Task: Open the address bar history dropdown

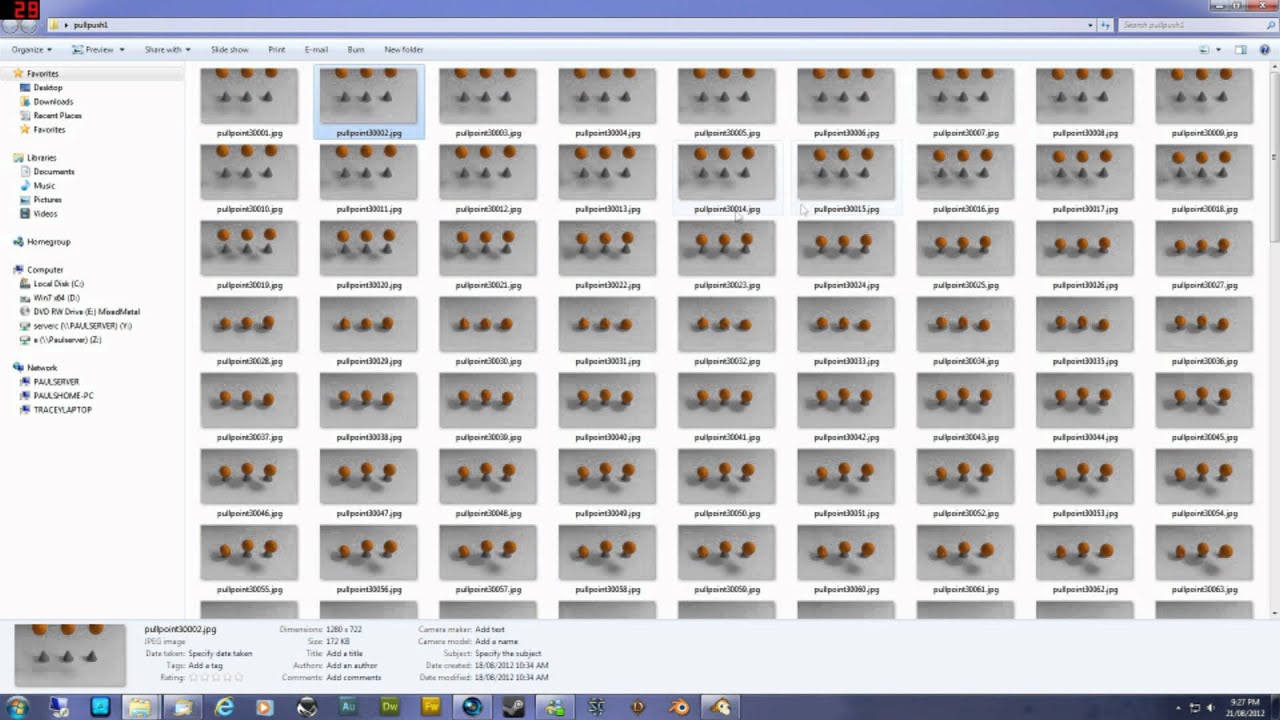Action: tap(1091, 24)
